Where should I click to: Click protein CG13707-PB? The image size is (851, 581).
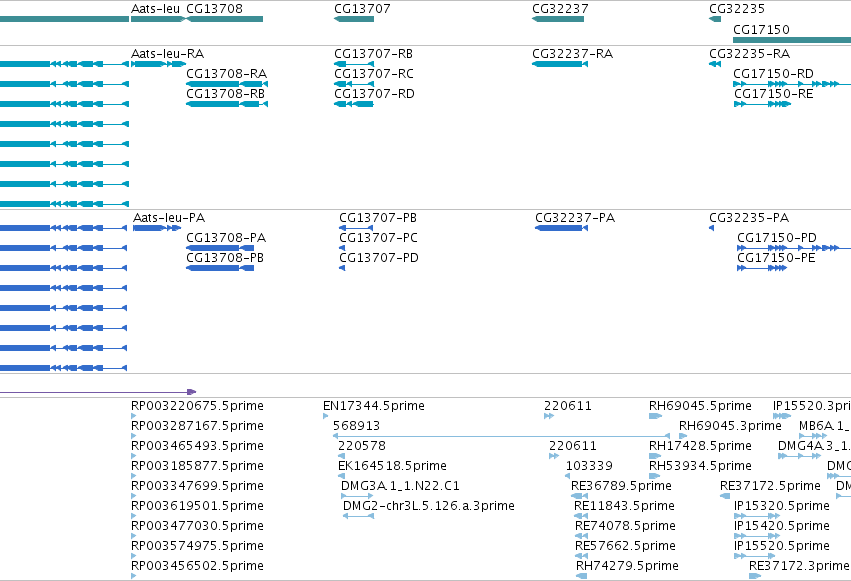378,218
